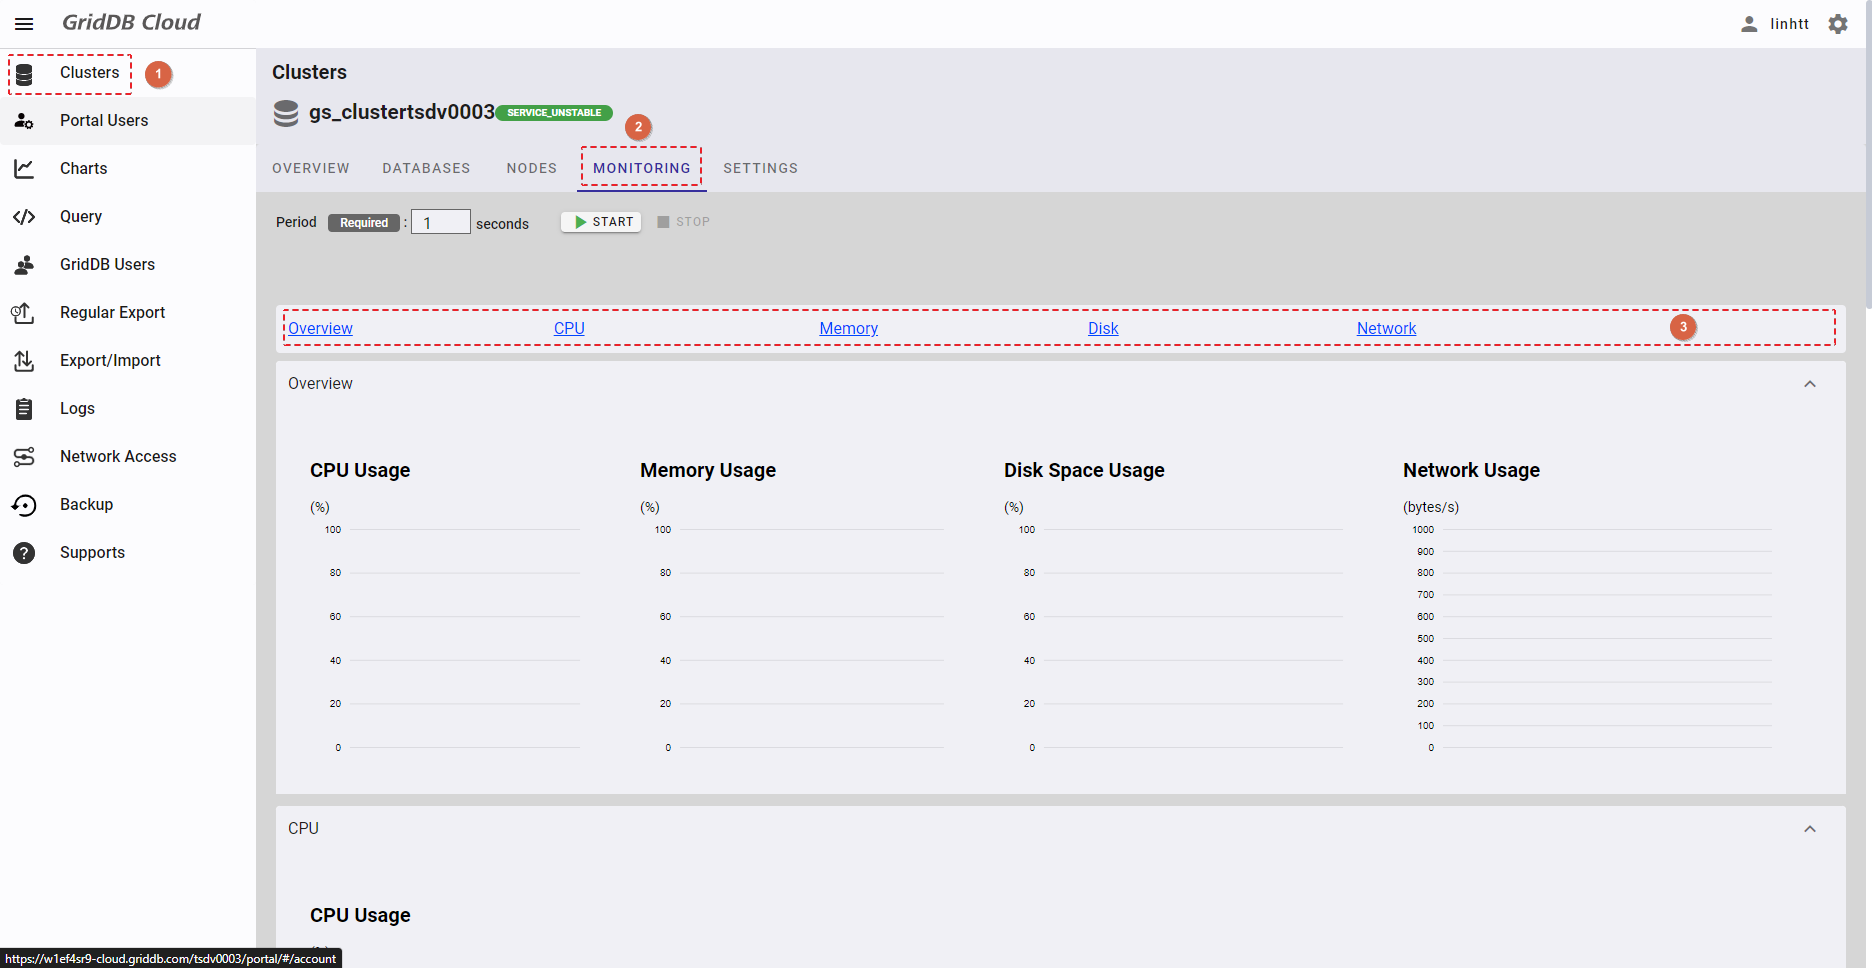Jump to the CPU section link

569,328
